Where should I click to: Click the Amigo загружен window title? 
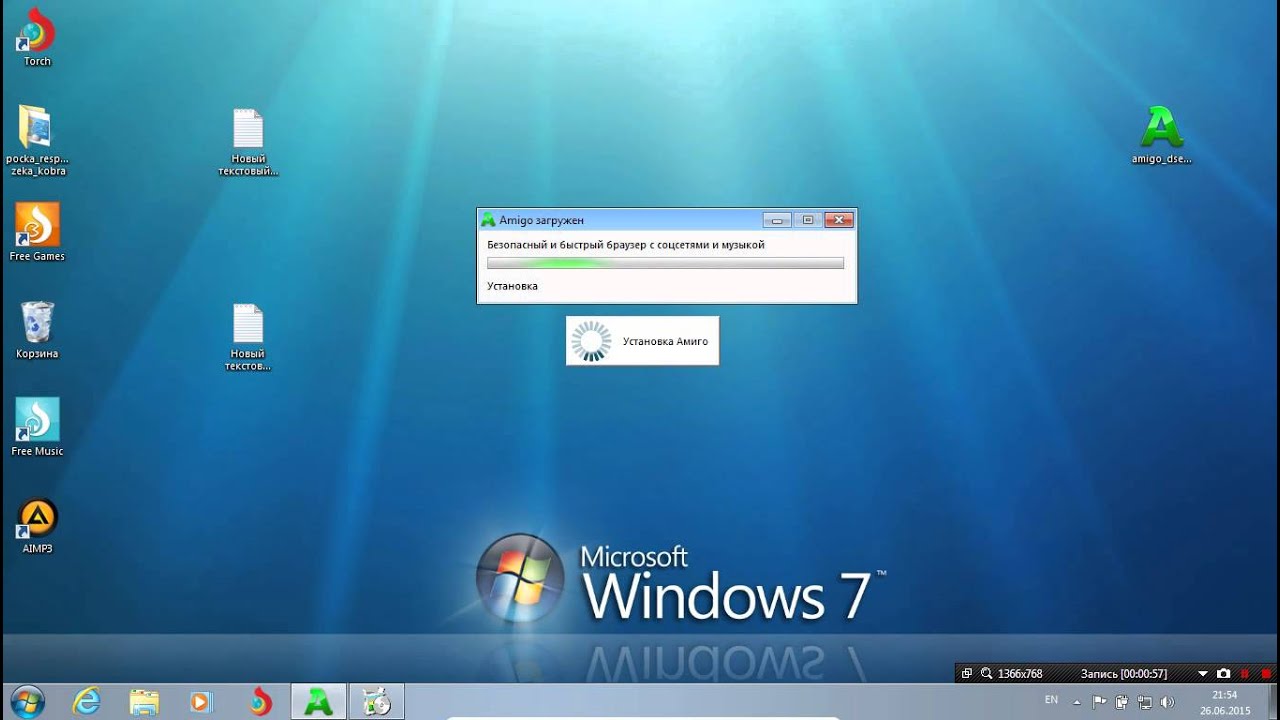tap(541, 220)
